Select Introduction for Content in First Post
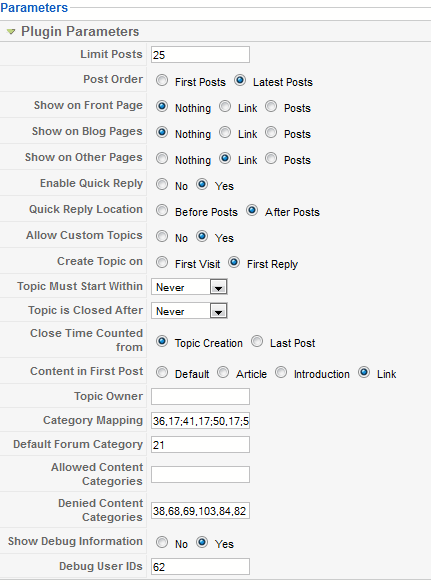 coord(281,372)
